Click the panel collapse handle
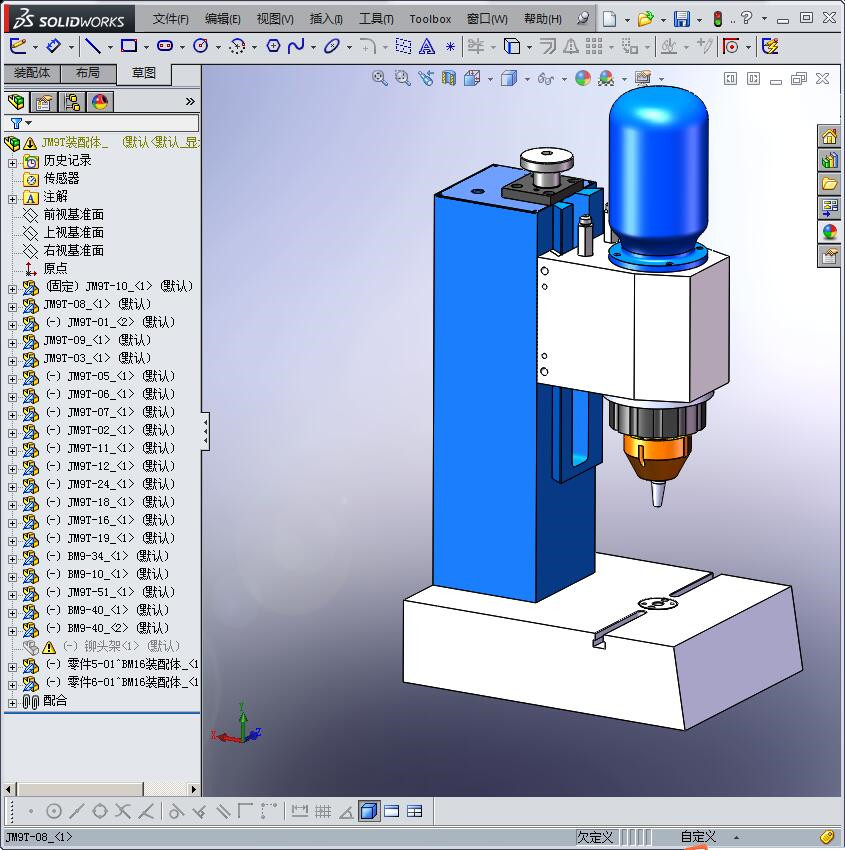The height and width of the screenshot is (850, 845). point(205,432)
